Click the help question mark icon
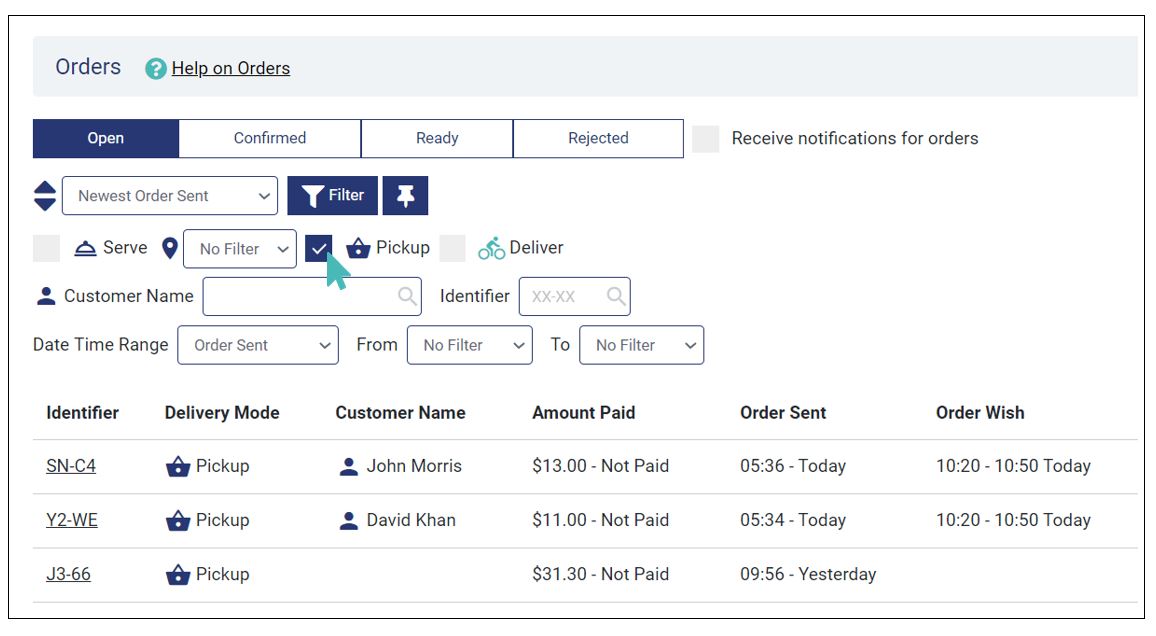The width and height of the screenshot is (1156, 636). [x=156, y=69]
